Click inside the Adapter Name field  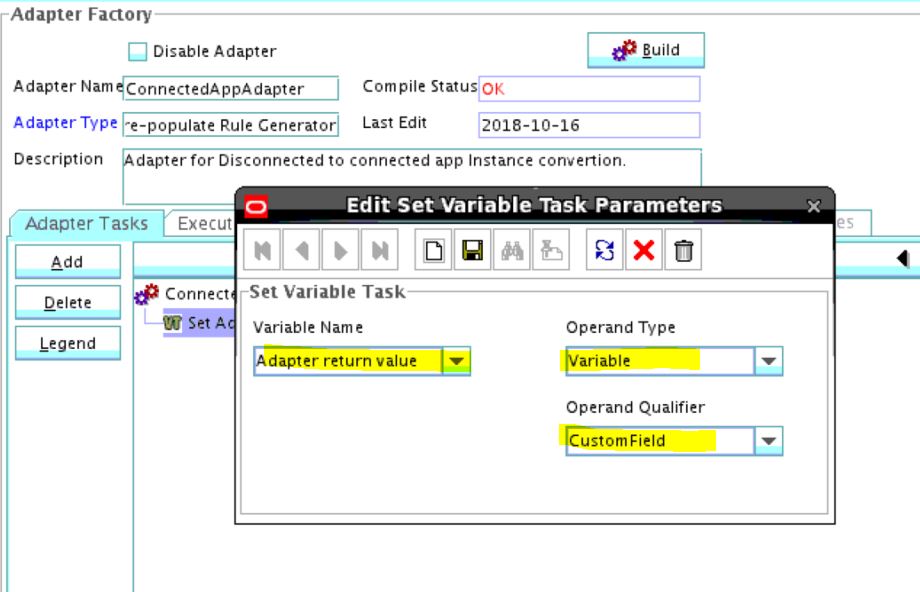[217, 89]
